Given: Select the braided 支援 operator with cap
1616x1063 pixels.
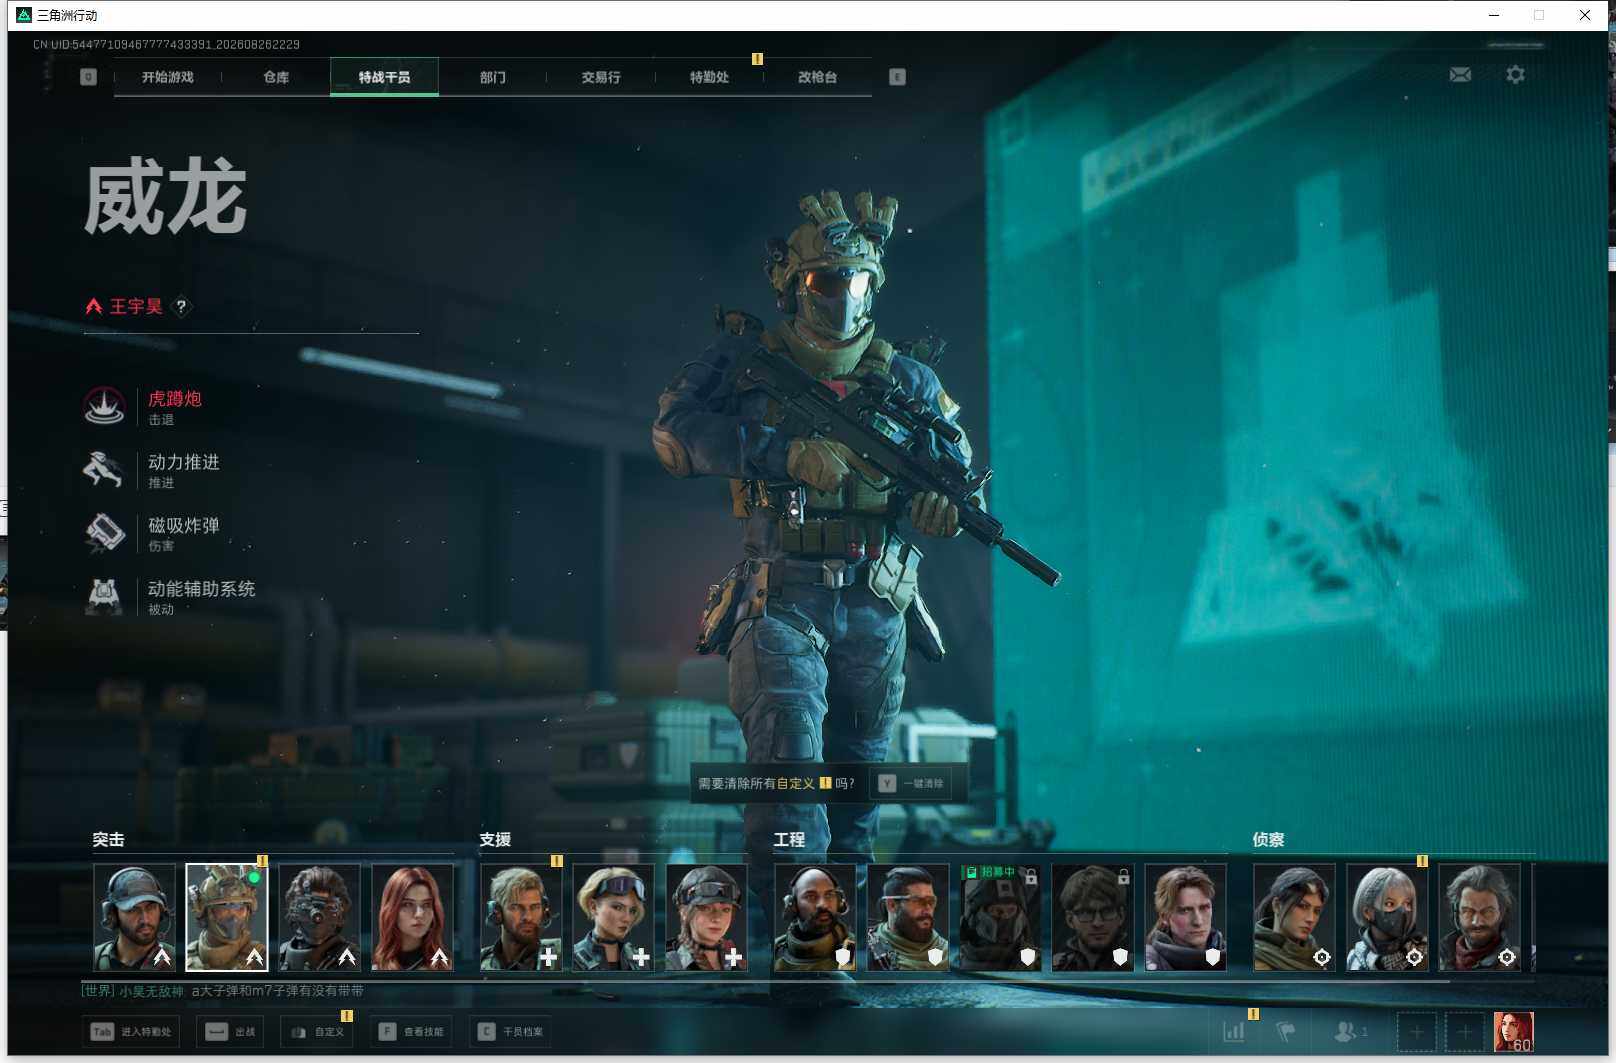Looking at the screenshot, I should [x=706, y=918].
